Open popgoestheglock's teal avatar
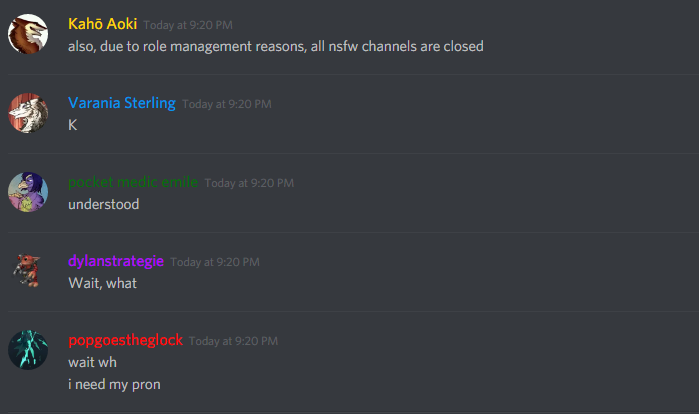 click(x=28, y=350)
